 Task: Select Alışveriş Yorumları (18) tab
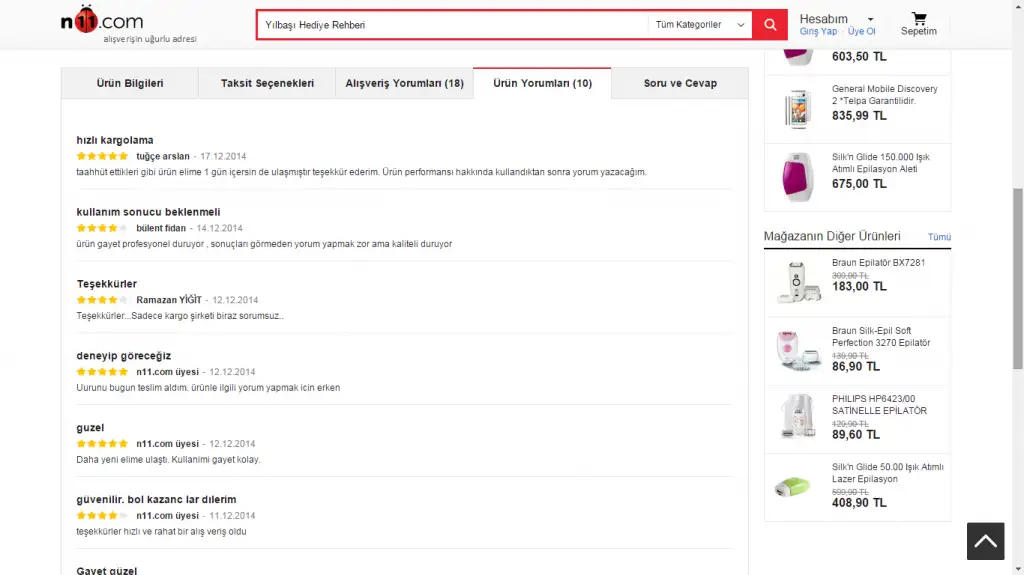pyautogui.click(x=404, y=83)
